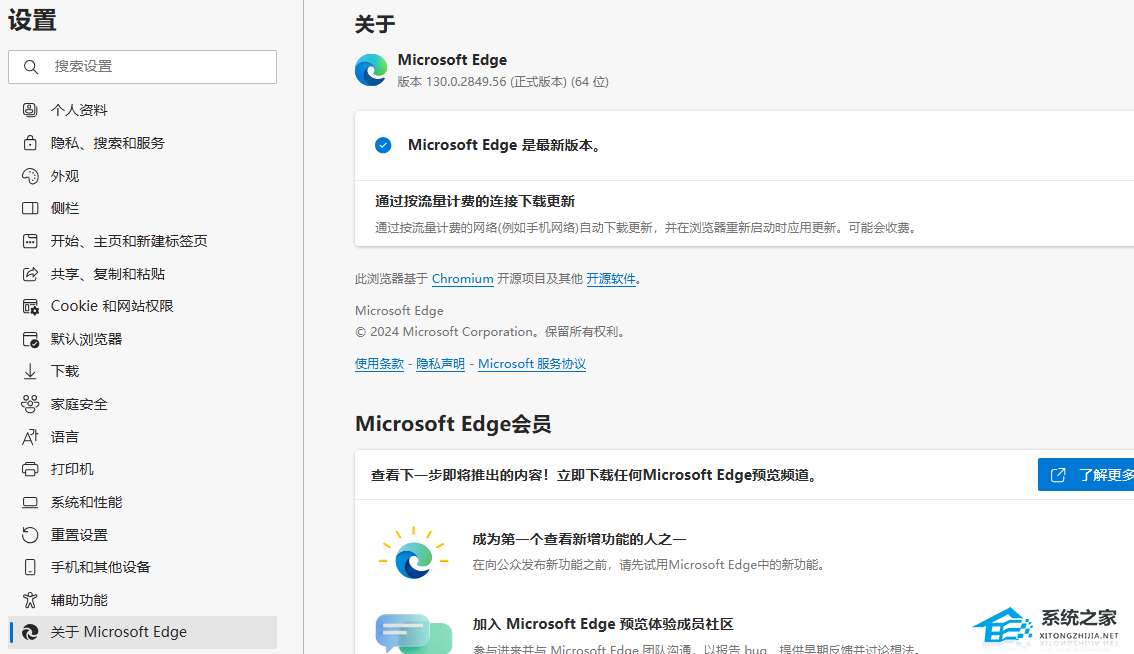Click the 手机和其他设备 phone icon

click(x=30, y=567)
